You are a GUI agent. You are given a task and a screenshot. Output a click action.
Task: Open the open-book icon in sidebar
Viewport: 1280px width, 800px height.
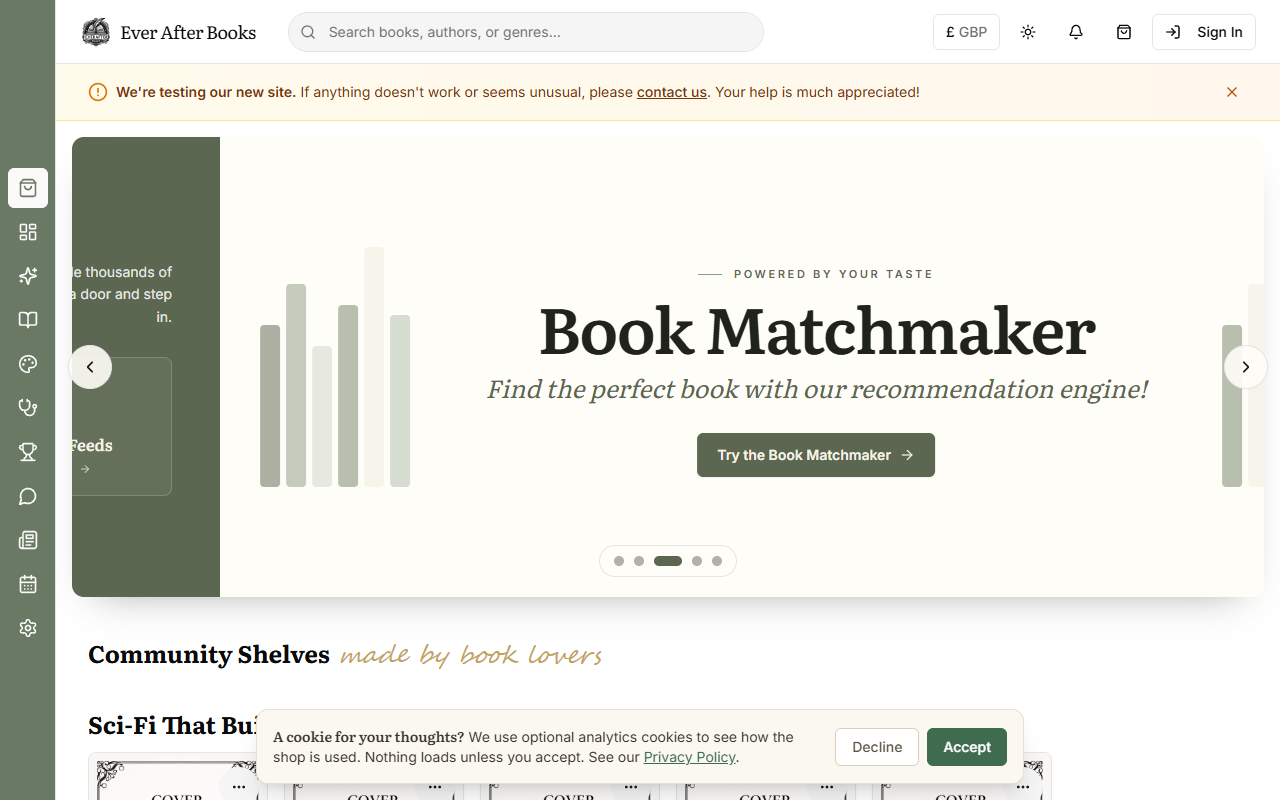pyautogui.click(x=28, y=320)
